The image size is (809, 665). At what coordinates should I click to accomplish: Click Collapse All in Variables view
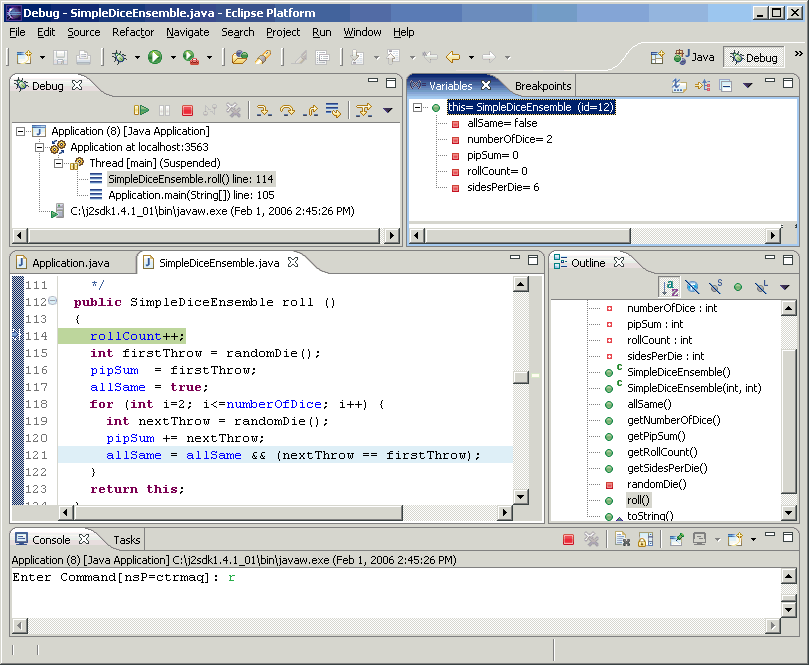(x=727, y=86)
